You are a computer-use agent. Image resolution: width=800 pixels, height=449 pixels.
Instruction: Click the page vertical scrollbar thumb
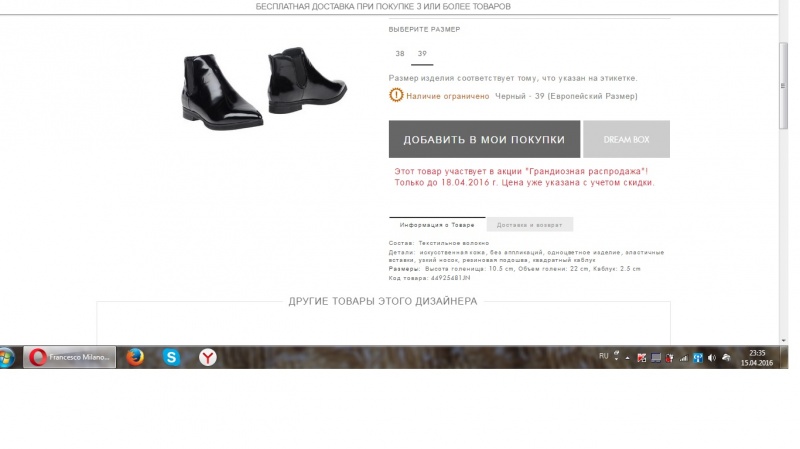784,86
